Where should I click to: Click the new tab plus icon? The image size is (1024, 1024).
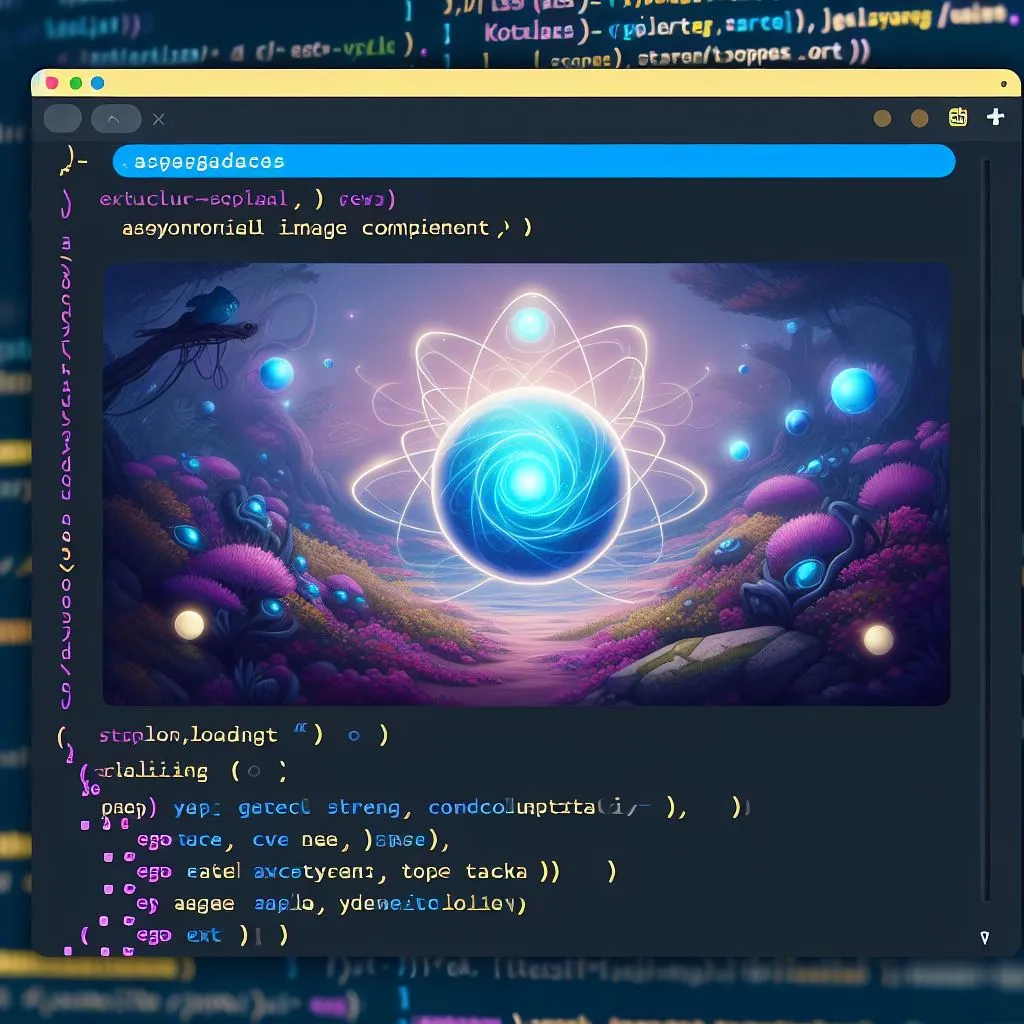996,117
